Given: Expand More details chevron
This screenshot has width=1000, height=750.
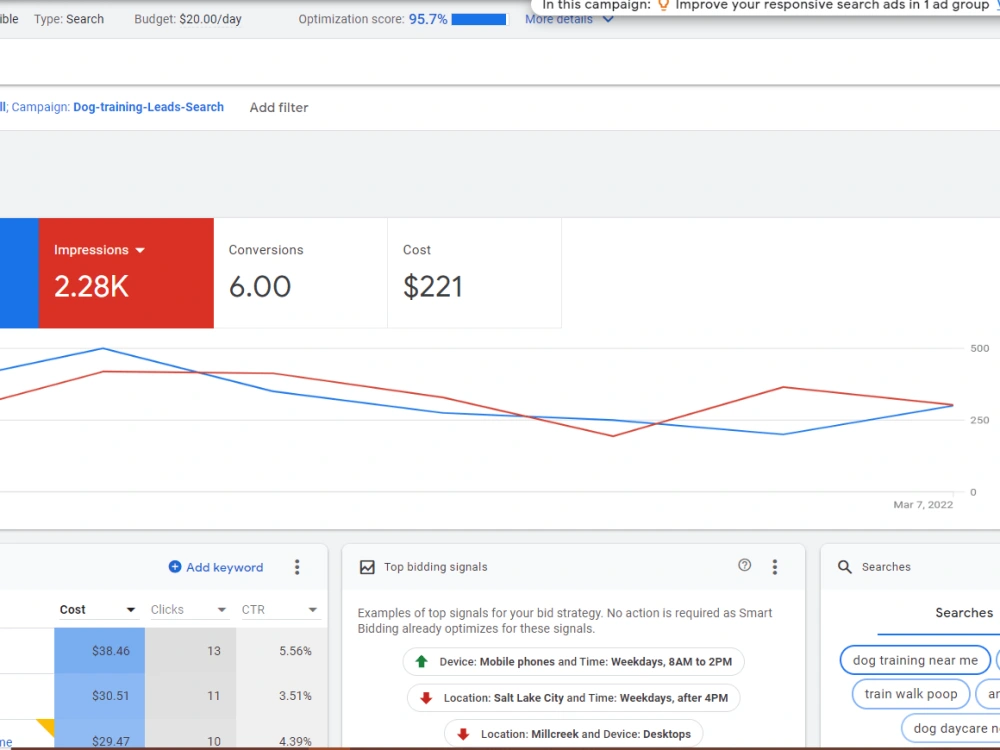Looking at the screenshot, I should click(x=608, y=19).
